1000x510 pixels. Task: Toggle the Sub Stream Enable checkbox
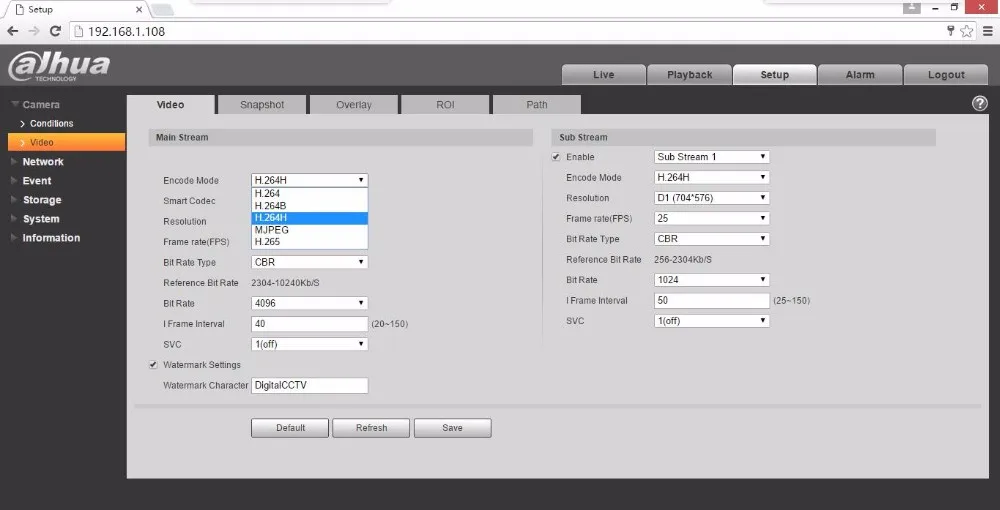[556, 157]
